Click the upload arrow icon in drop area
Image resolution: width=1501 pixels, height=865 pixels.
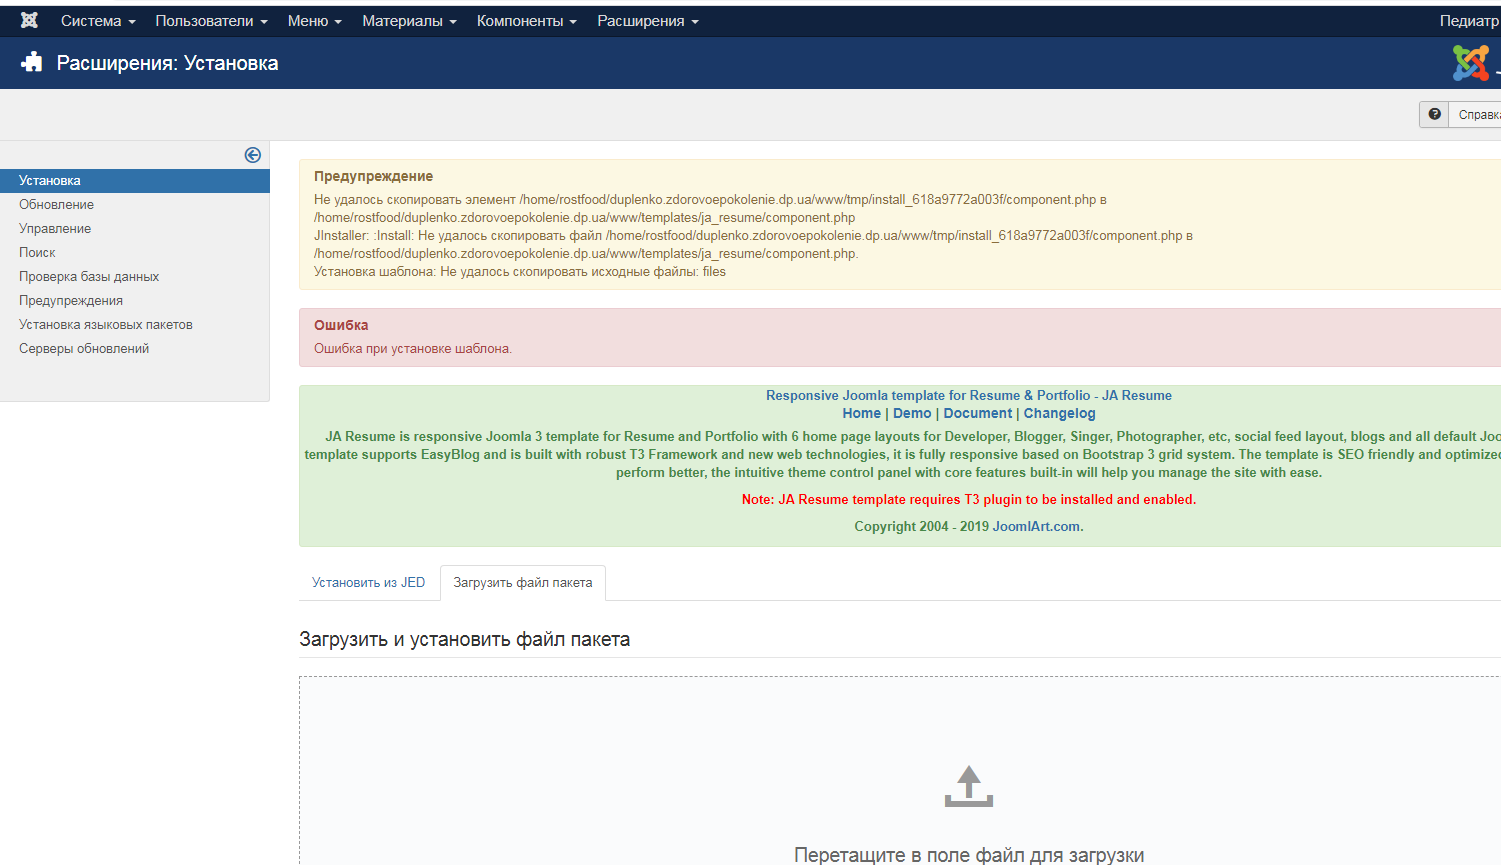point(969,786)
